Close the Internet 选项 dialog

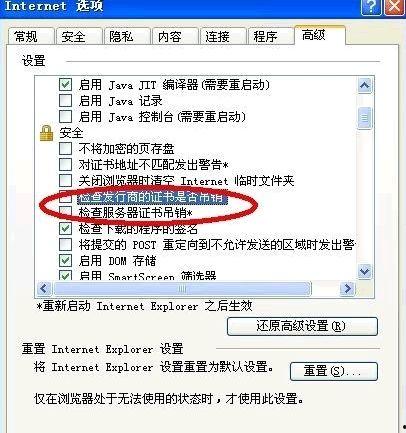click(394, 7)
